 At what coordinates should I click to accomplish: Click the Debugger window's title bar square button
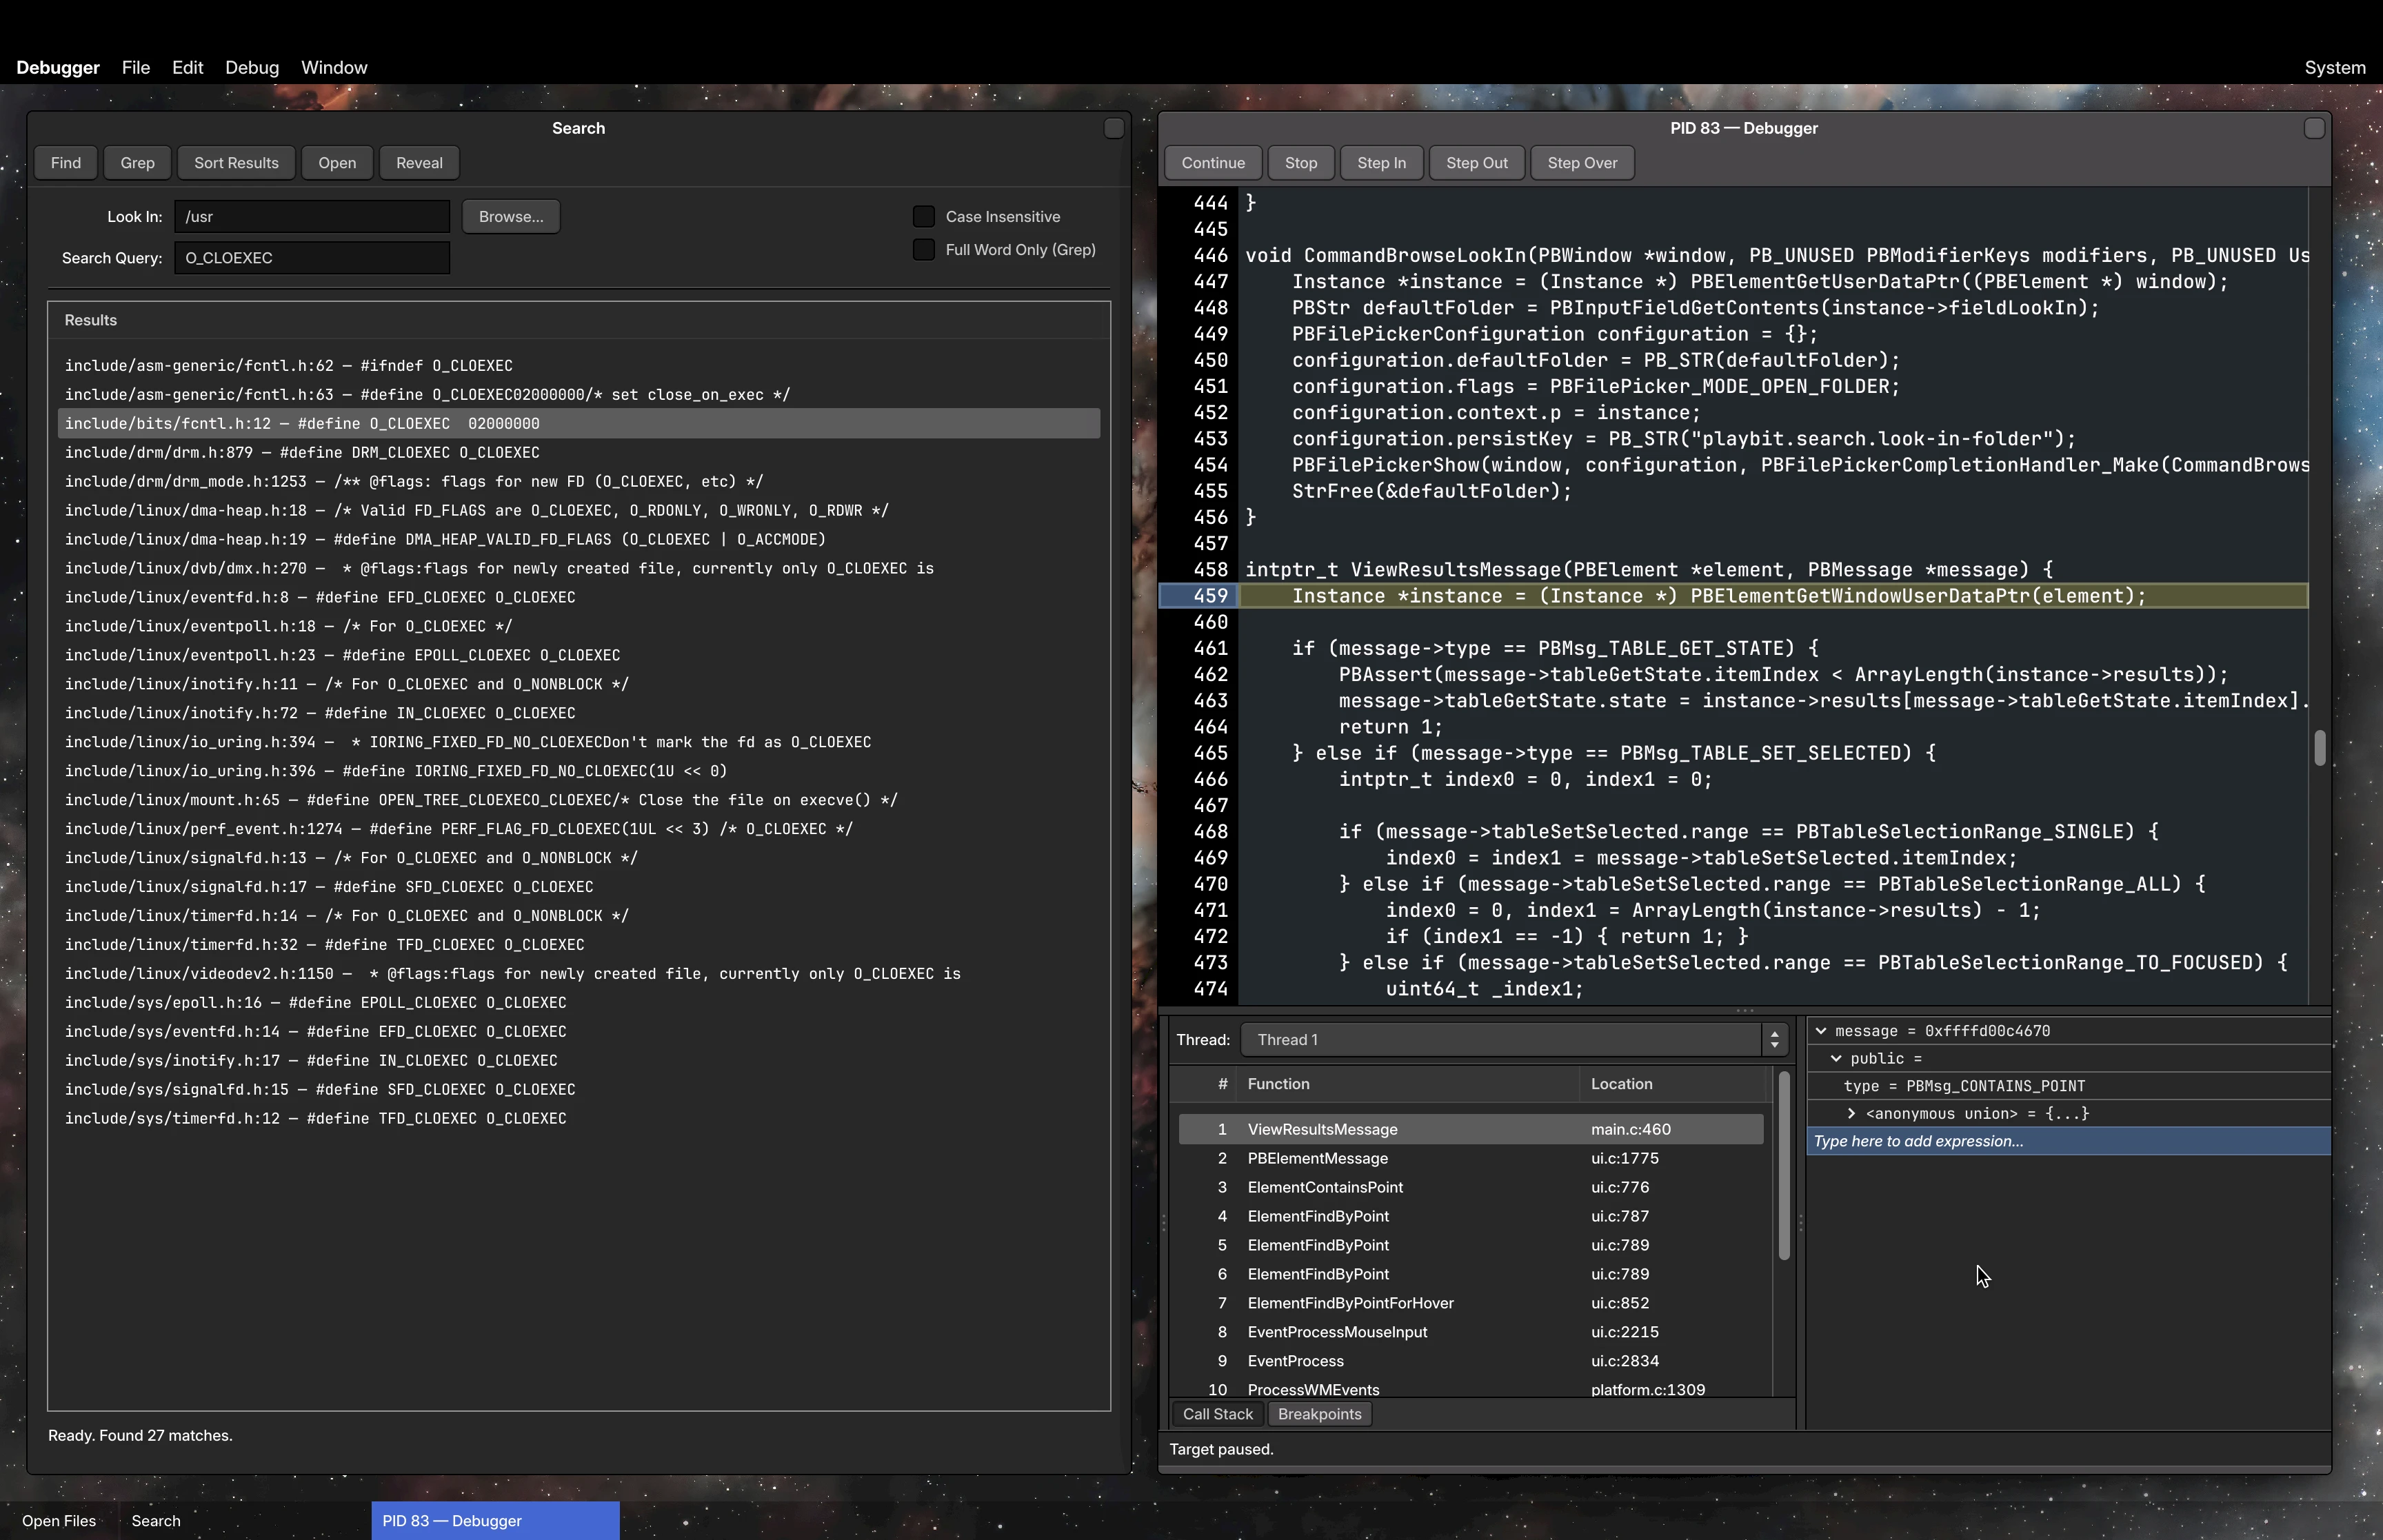(x=2314, y=128)
